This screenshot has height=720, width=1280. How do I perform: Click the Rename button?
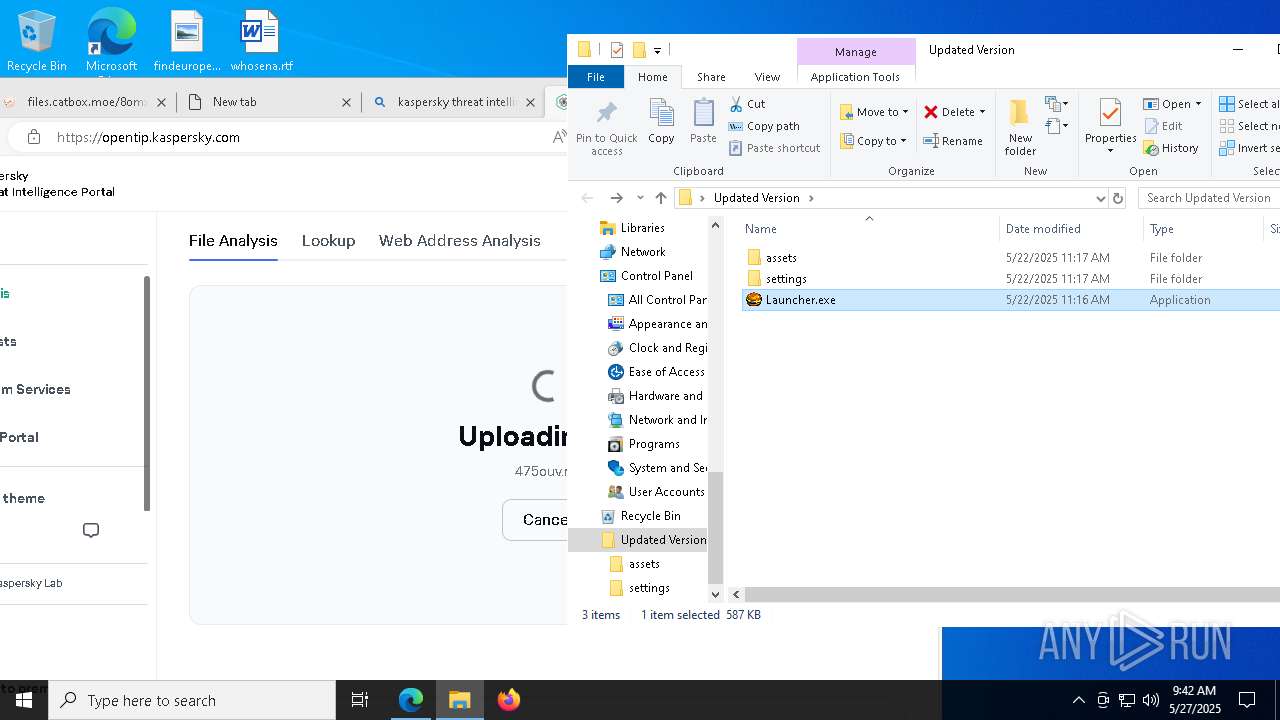(953, 141)
